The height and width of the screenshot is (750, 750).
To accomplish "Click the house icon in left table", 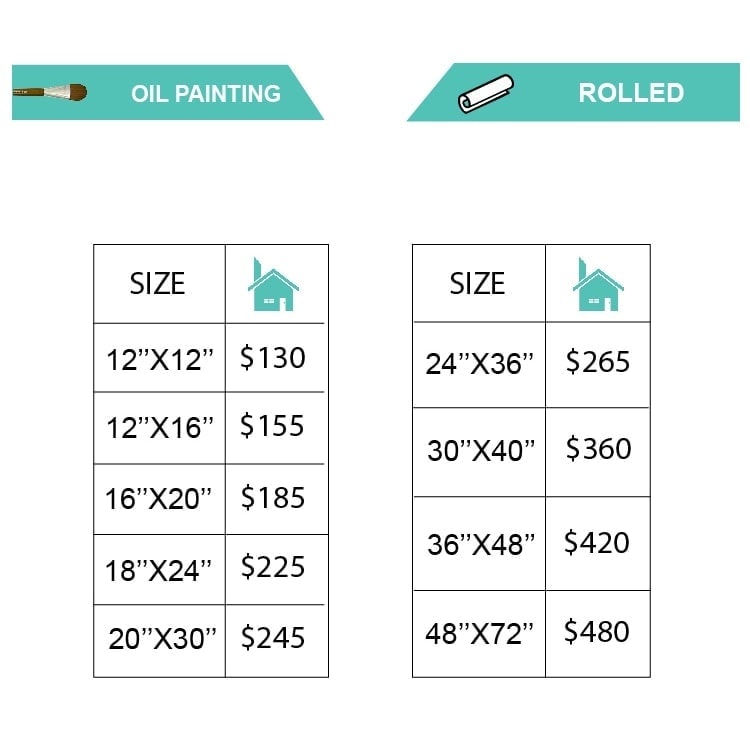I will click(273, 285).
